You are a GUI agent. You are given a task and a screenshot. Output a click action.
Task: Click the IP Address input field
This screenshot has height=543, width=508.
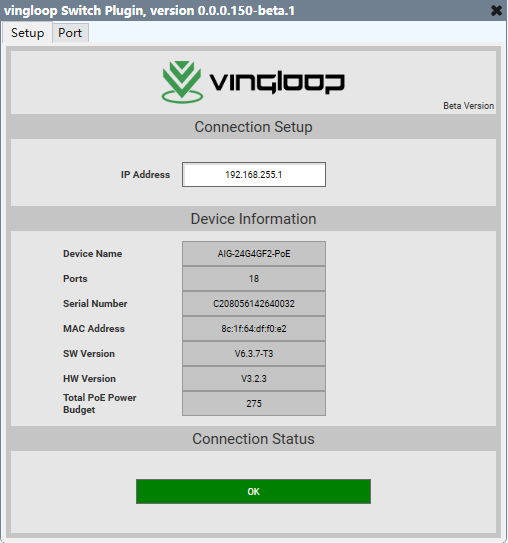254,175
